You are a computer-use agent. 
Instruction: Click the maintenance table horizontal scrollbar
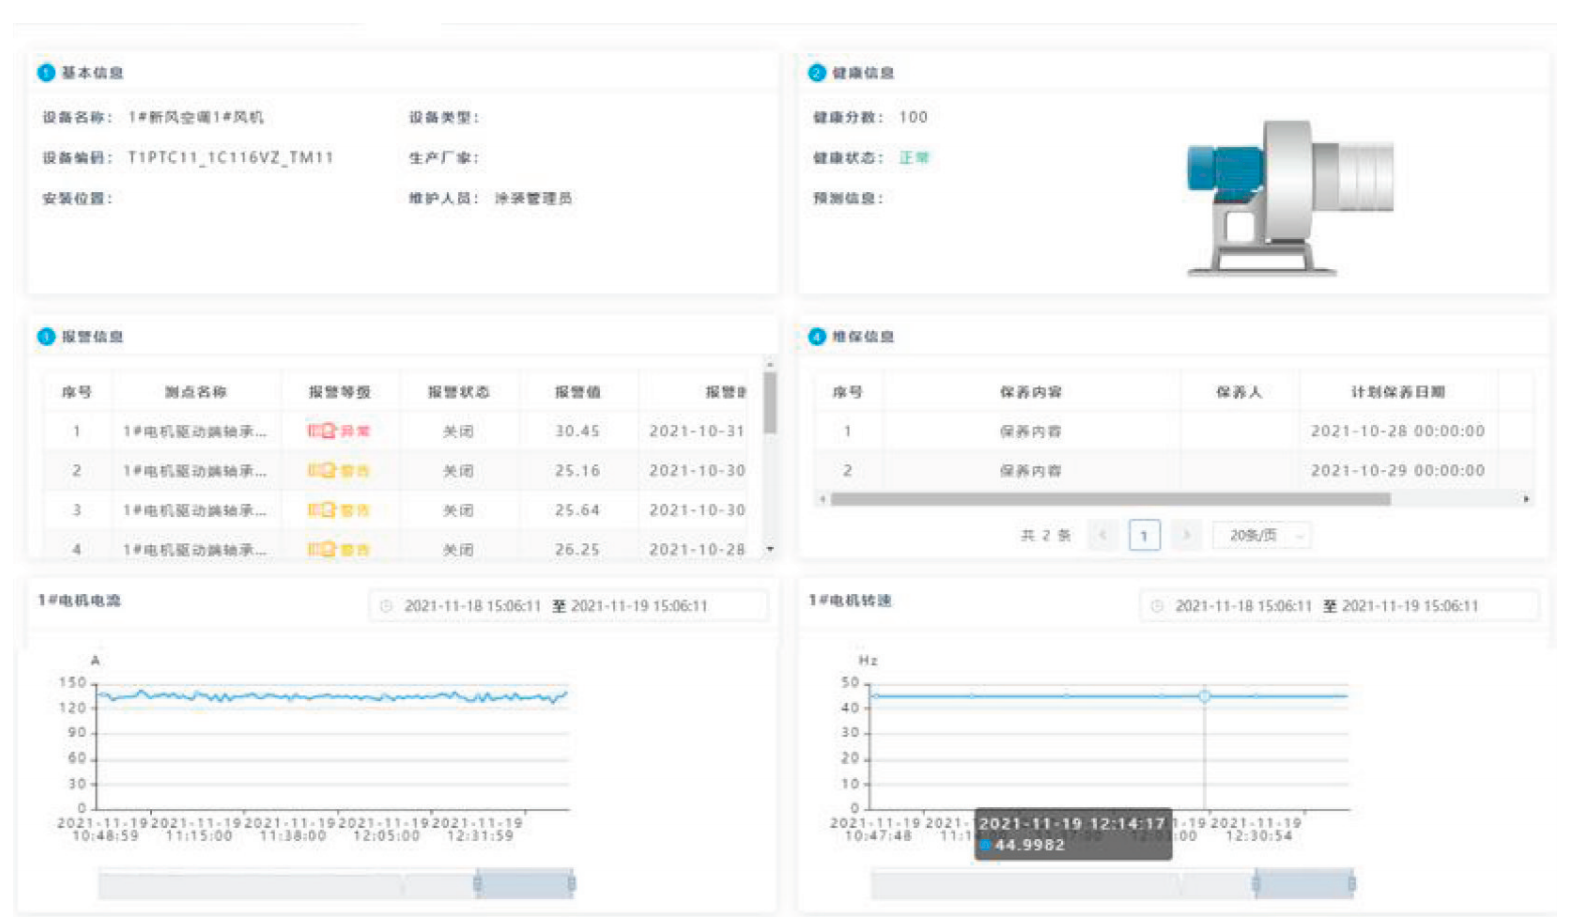point(1110,499)
